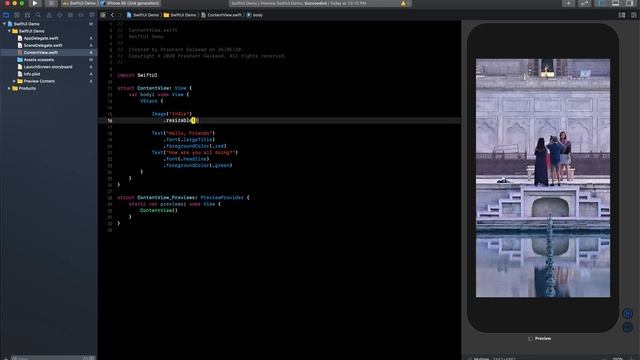
Task: Open the Debug navigator icon
Action: 70,15
